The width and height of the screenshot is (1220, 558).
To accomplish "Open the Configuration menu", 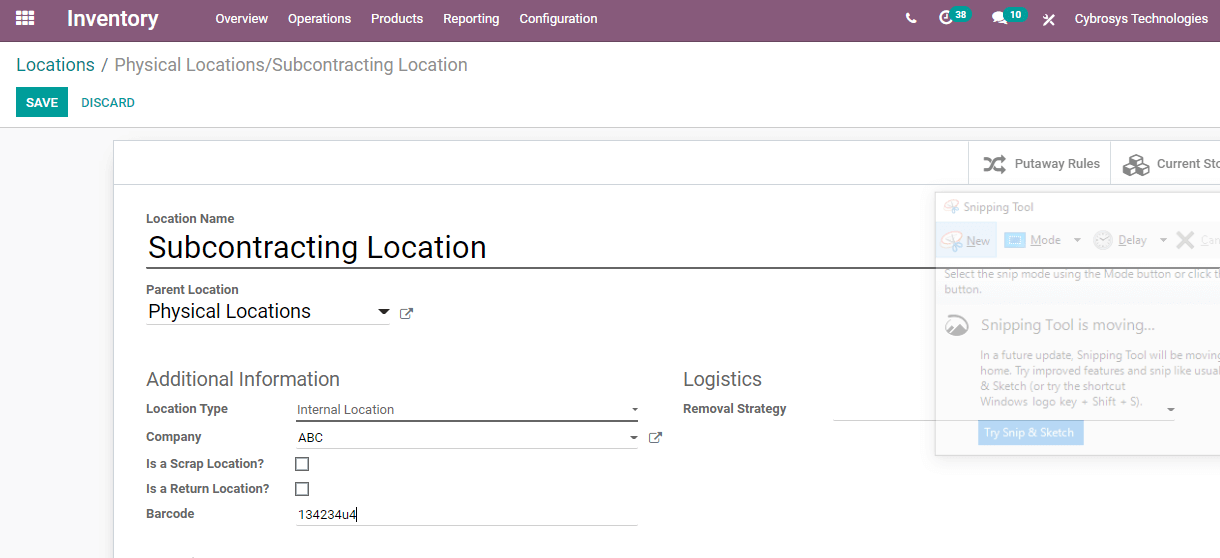I will 558,19.
